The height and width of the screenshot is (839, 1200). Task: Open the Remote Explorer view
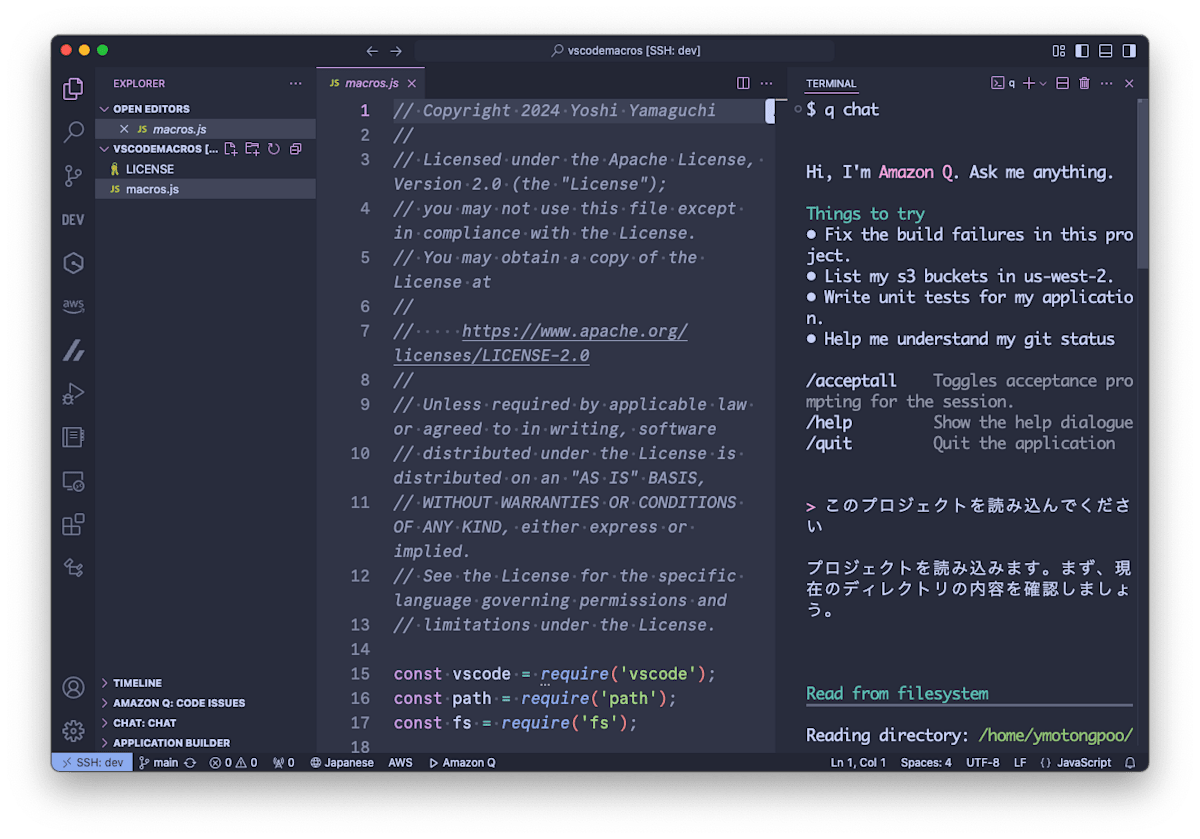click(73, 481)
